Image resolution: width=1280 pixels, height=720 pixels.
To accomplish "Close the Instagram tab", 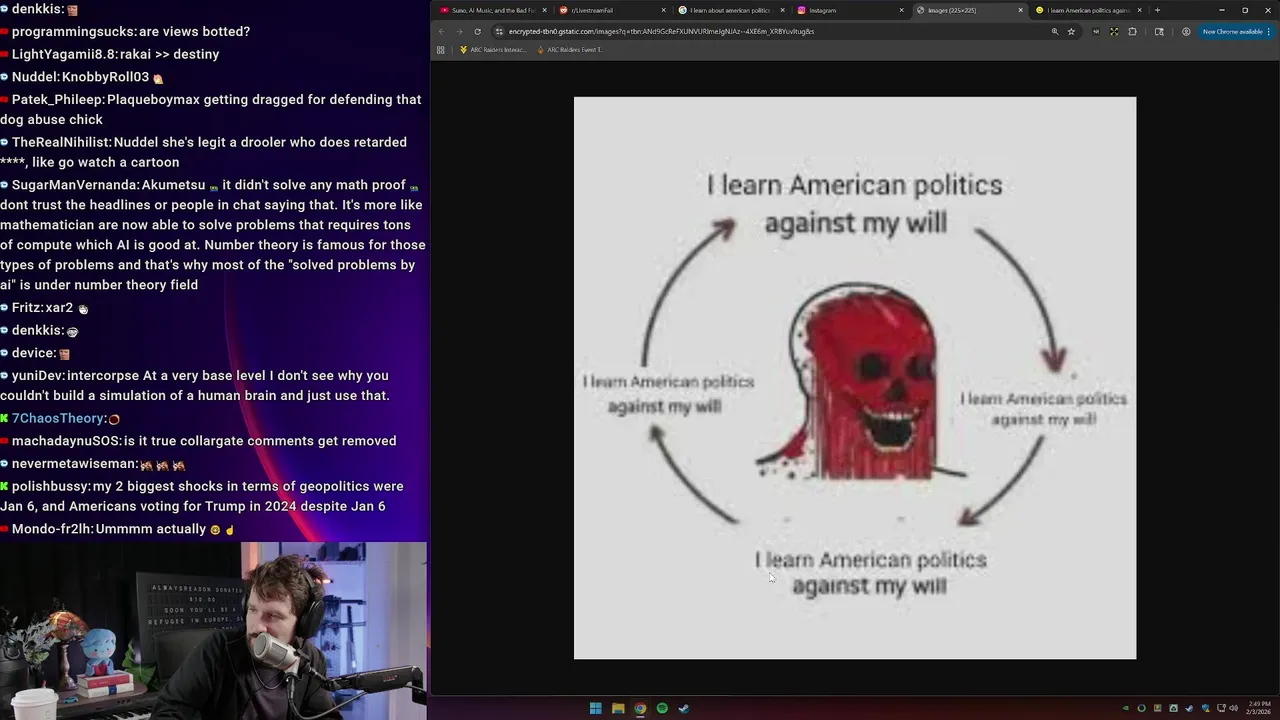I will coord(901,10).
